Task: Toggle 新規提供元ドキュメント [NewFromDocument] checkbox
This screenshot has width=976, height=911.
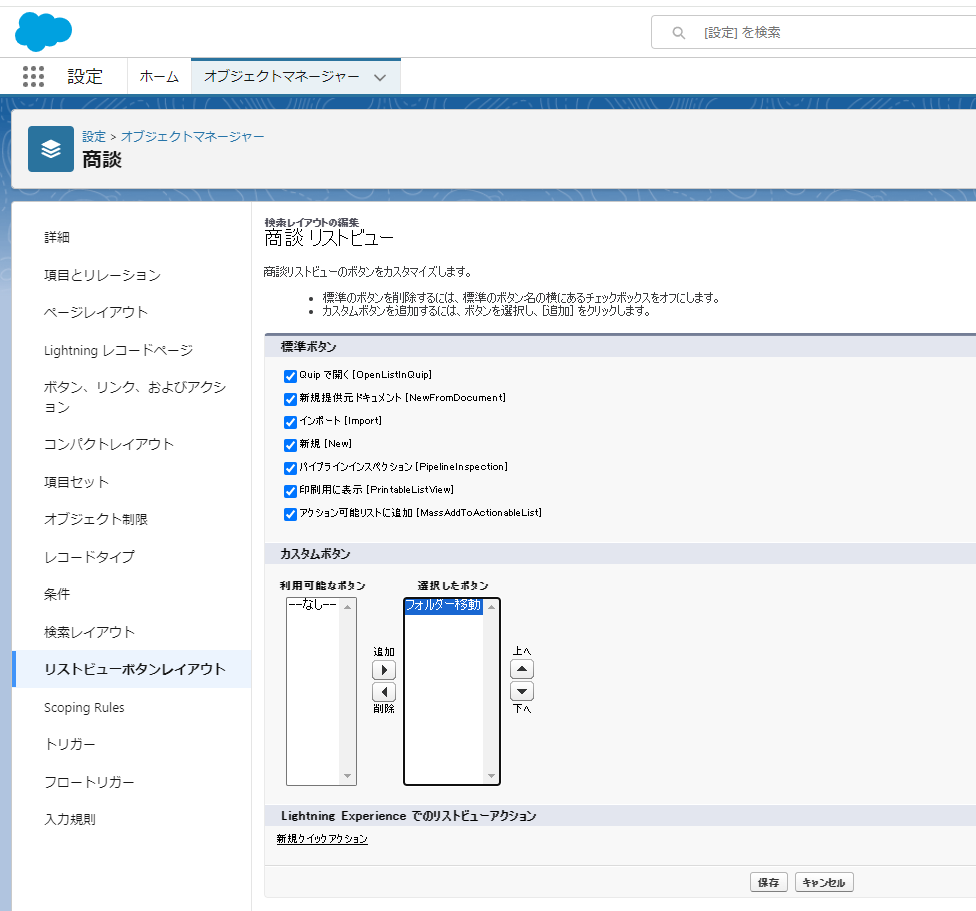Action: pos(290,399)
